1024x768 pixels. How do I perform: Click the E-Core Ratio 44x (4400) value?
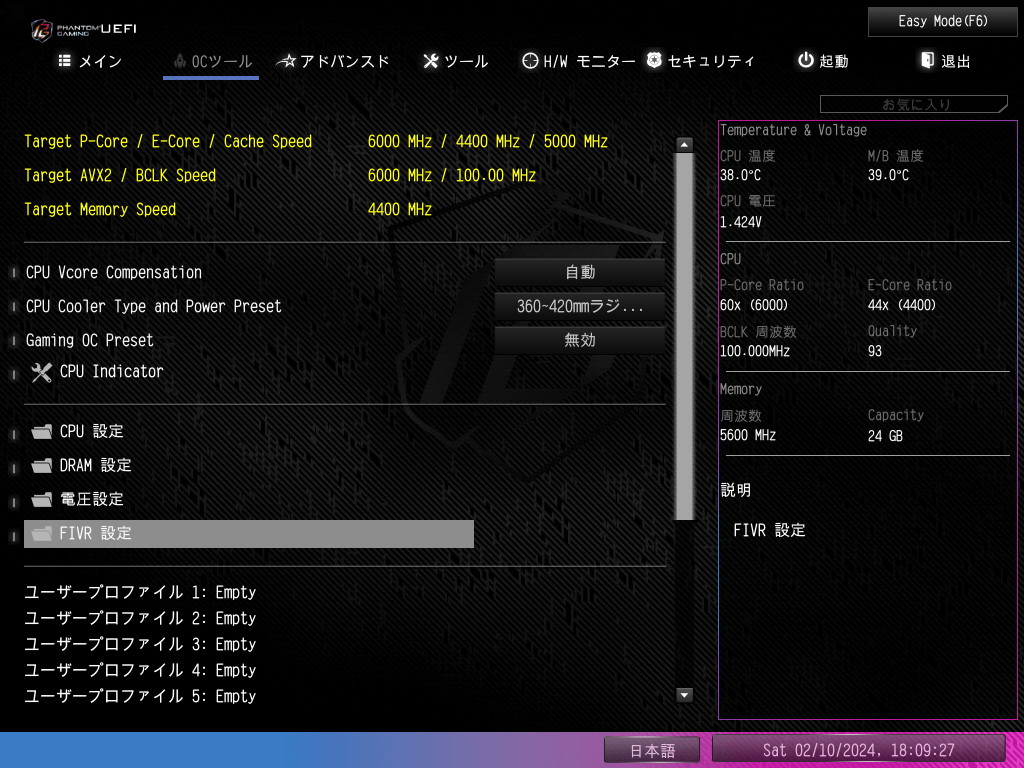[902, 306]
